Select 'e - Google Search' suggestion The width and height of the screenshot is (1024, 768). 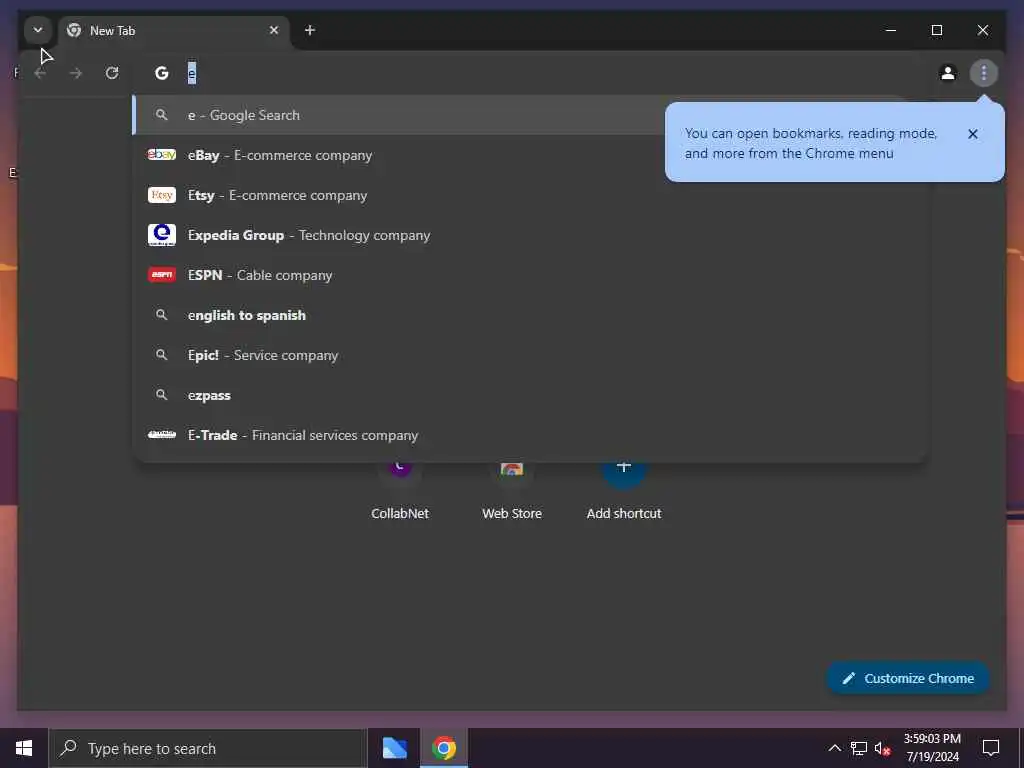click(x=529, y=115)
